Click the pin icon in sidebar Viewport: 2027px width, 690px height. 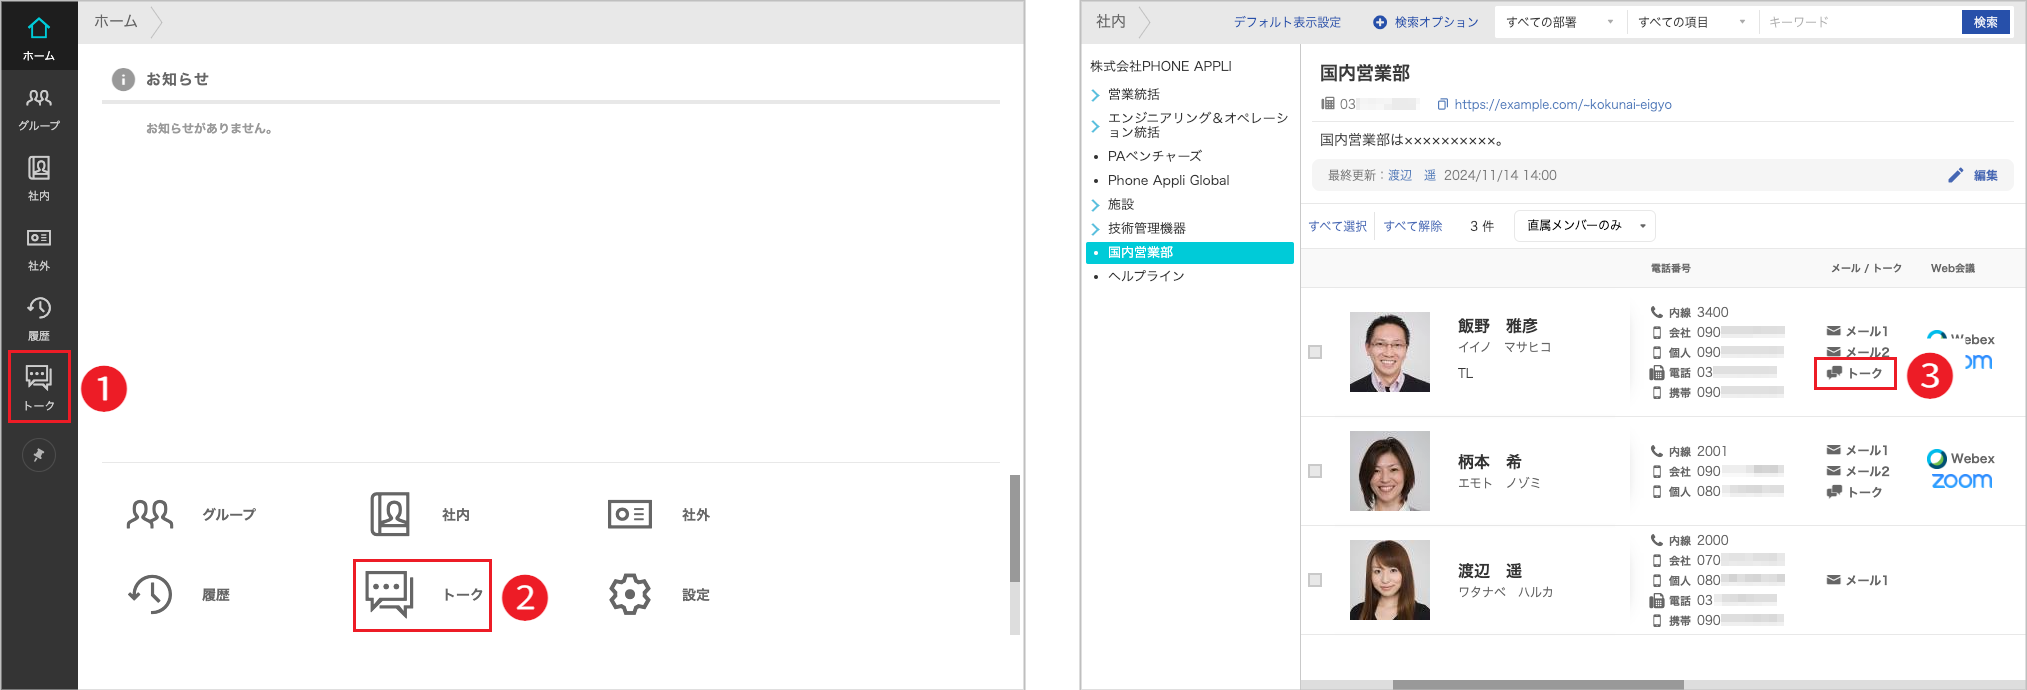coord(39,455)
